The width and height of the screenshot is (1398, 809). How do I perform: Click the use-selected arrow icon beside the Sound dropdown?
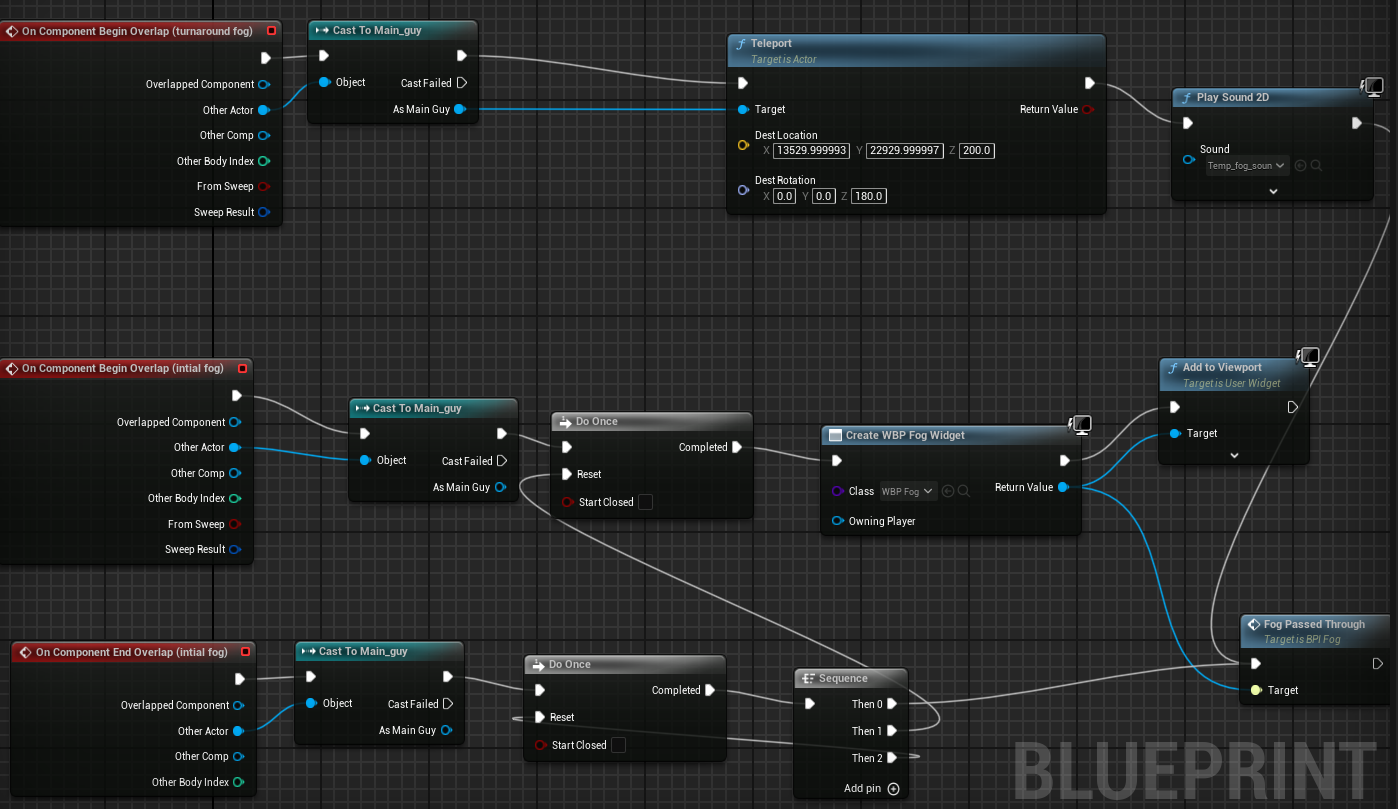(1300, 166)
